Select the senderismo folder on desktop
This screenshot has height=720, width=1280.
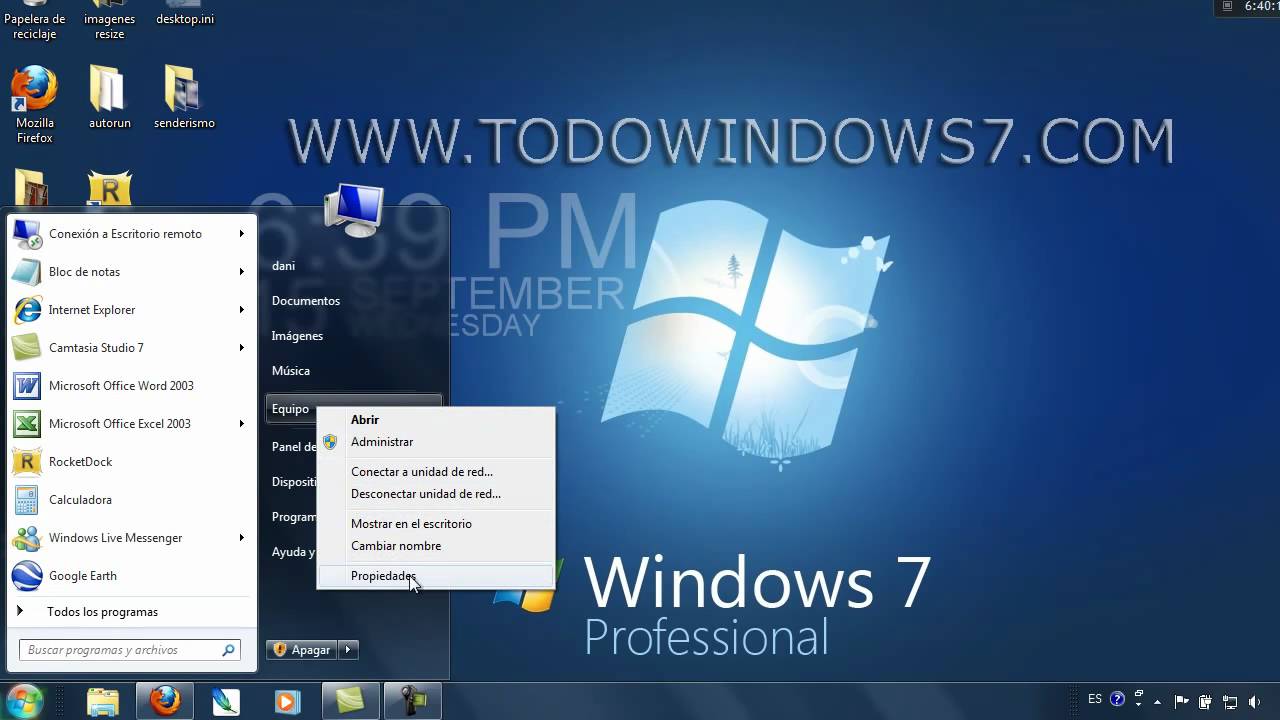184,98
